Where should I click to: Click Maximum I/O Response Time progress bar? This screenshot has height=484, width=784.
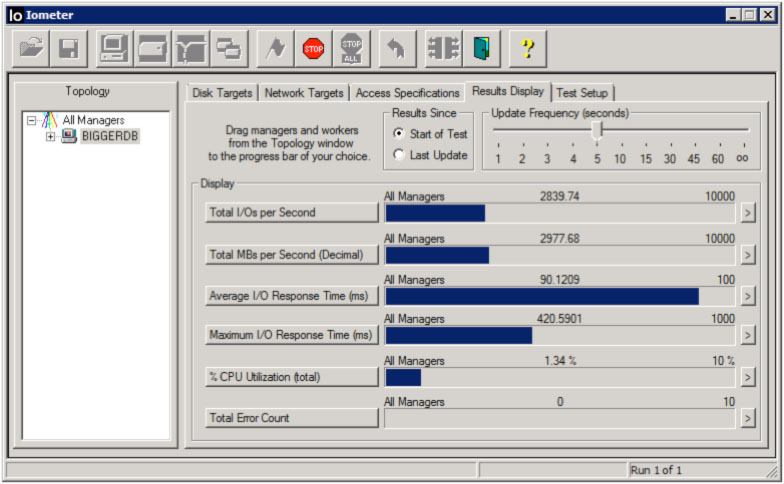(560, 335)
